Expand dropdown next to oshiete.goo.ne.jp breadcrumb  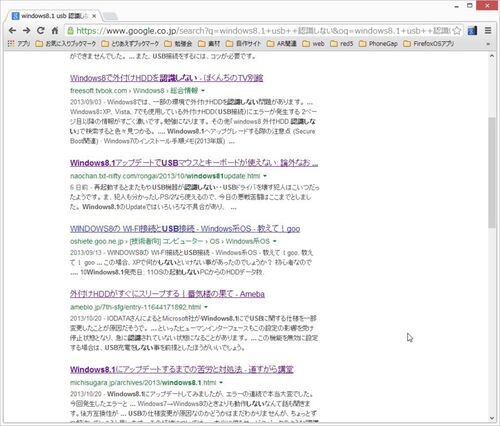pos(275,241)
